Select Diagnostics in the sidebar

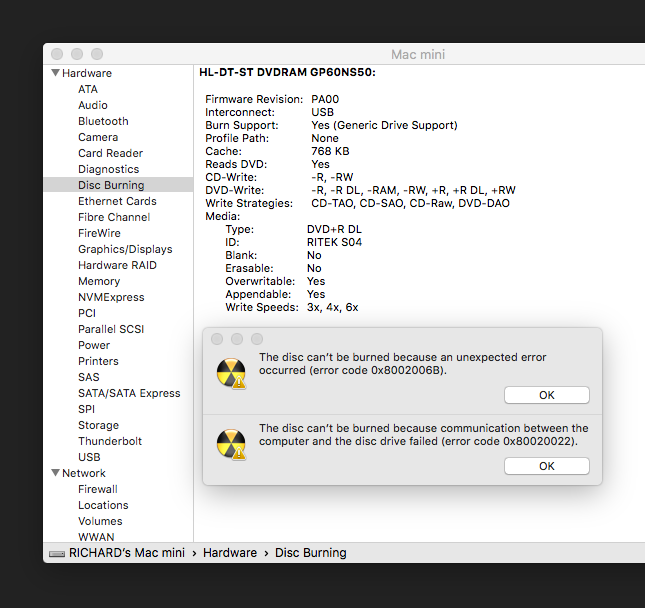[109, 169]
